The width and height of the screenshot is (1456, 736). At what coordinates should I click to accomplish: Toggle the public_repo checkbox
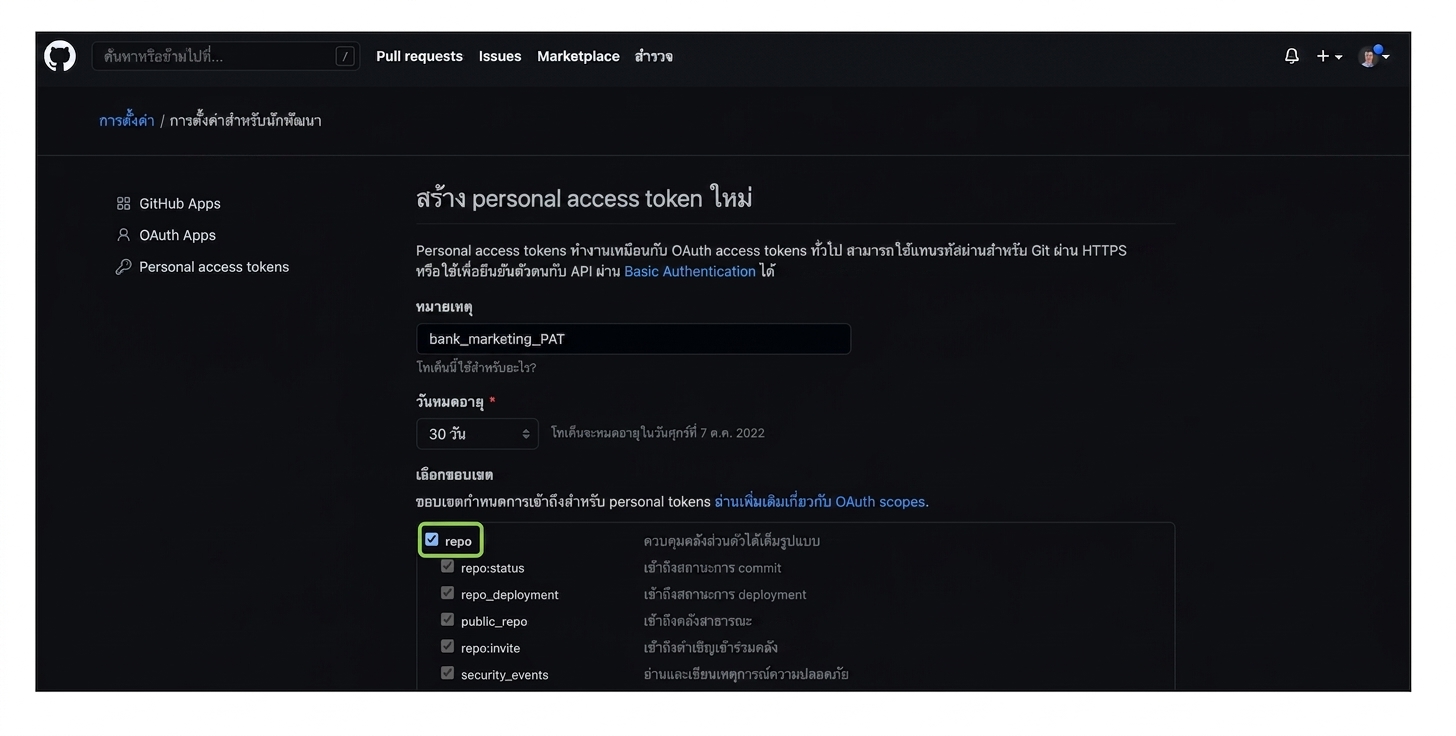pyautogui.click(x=447, y=620)
